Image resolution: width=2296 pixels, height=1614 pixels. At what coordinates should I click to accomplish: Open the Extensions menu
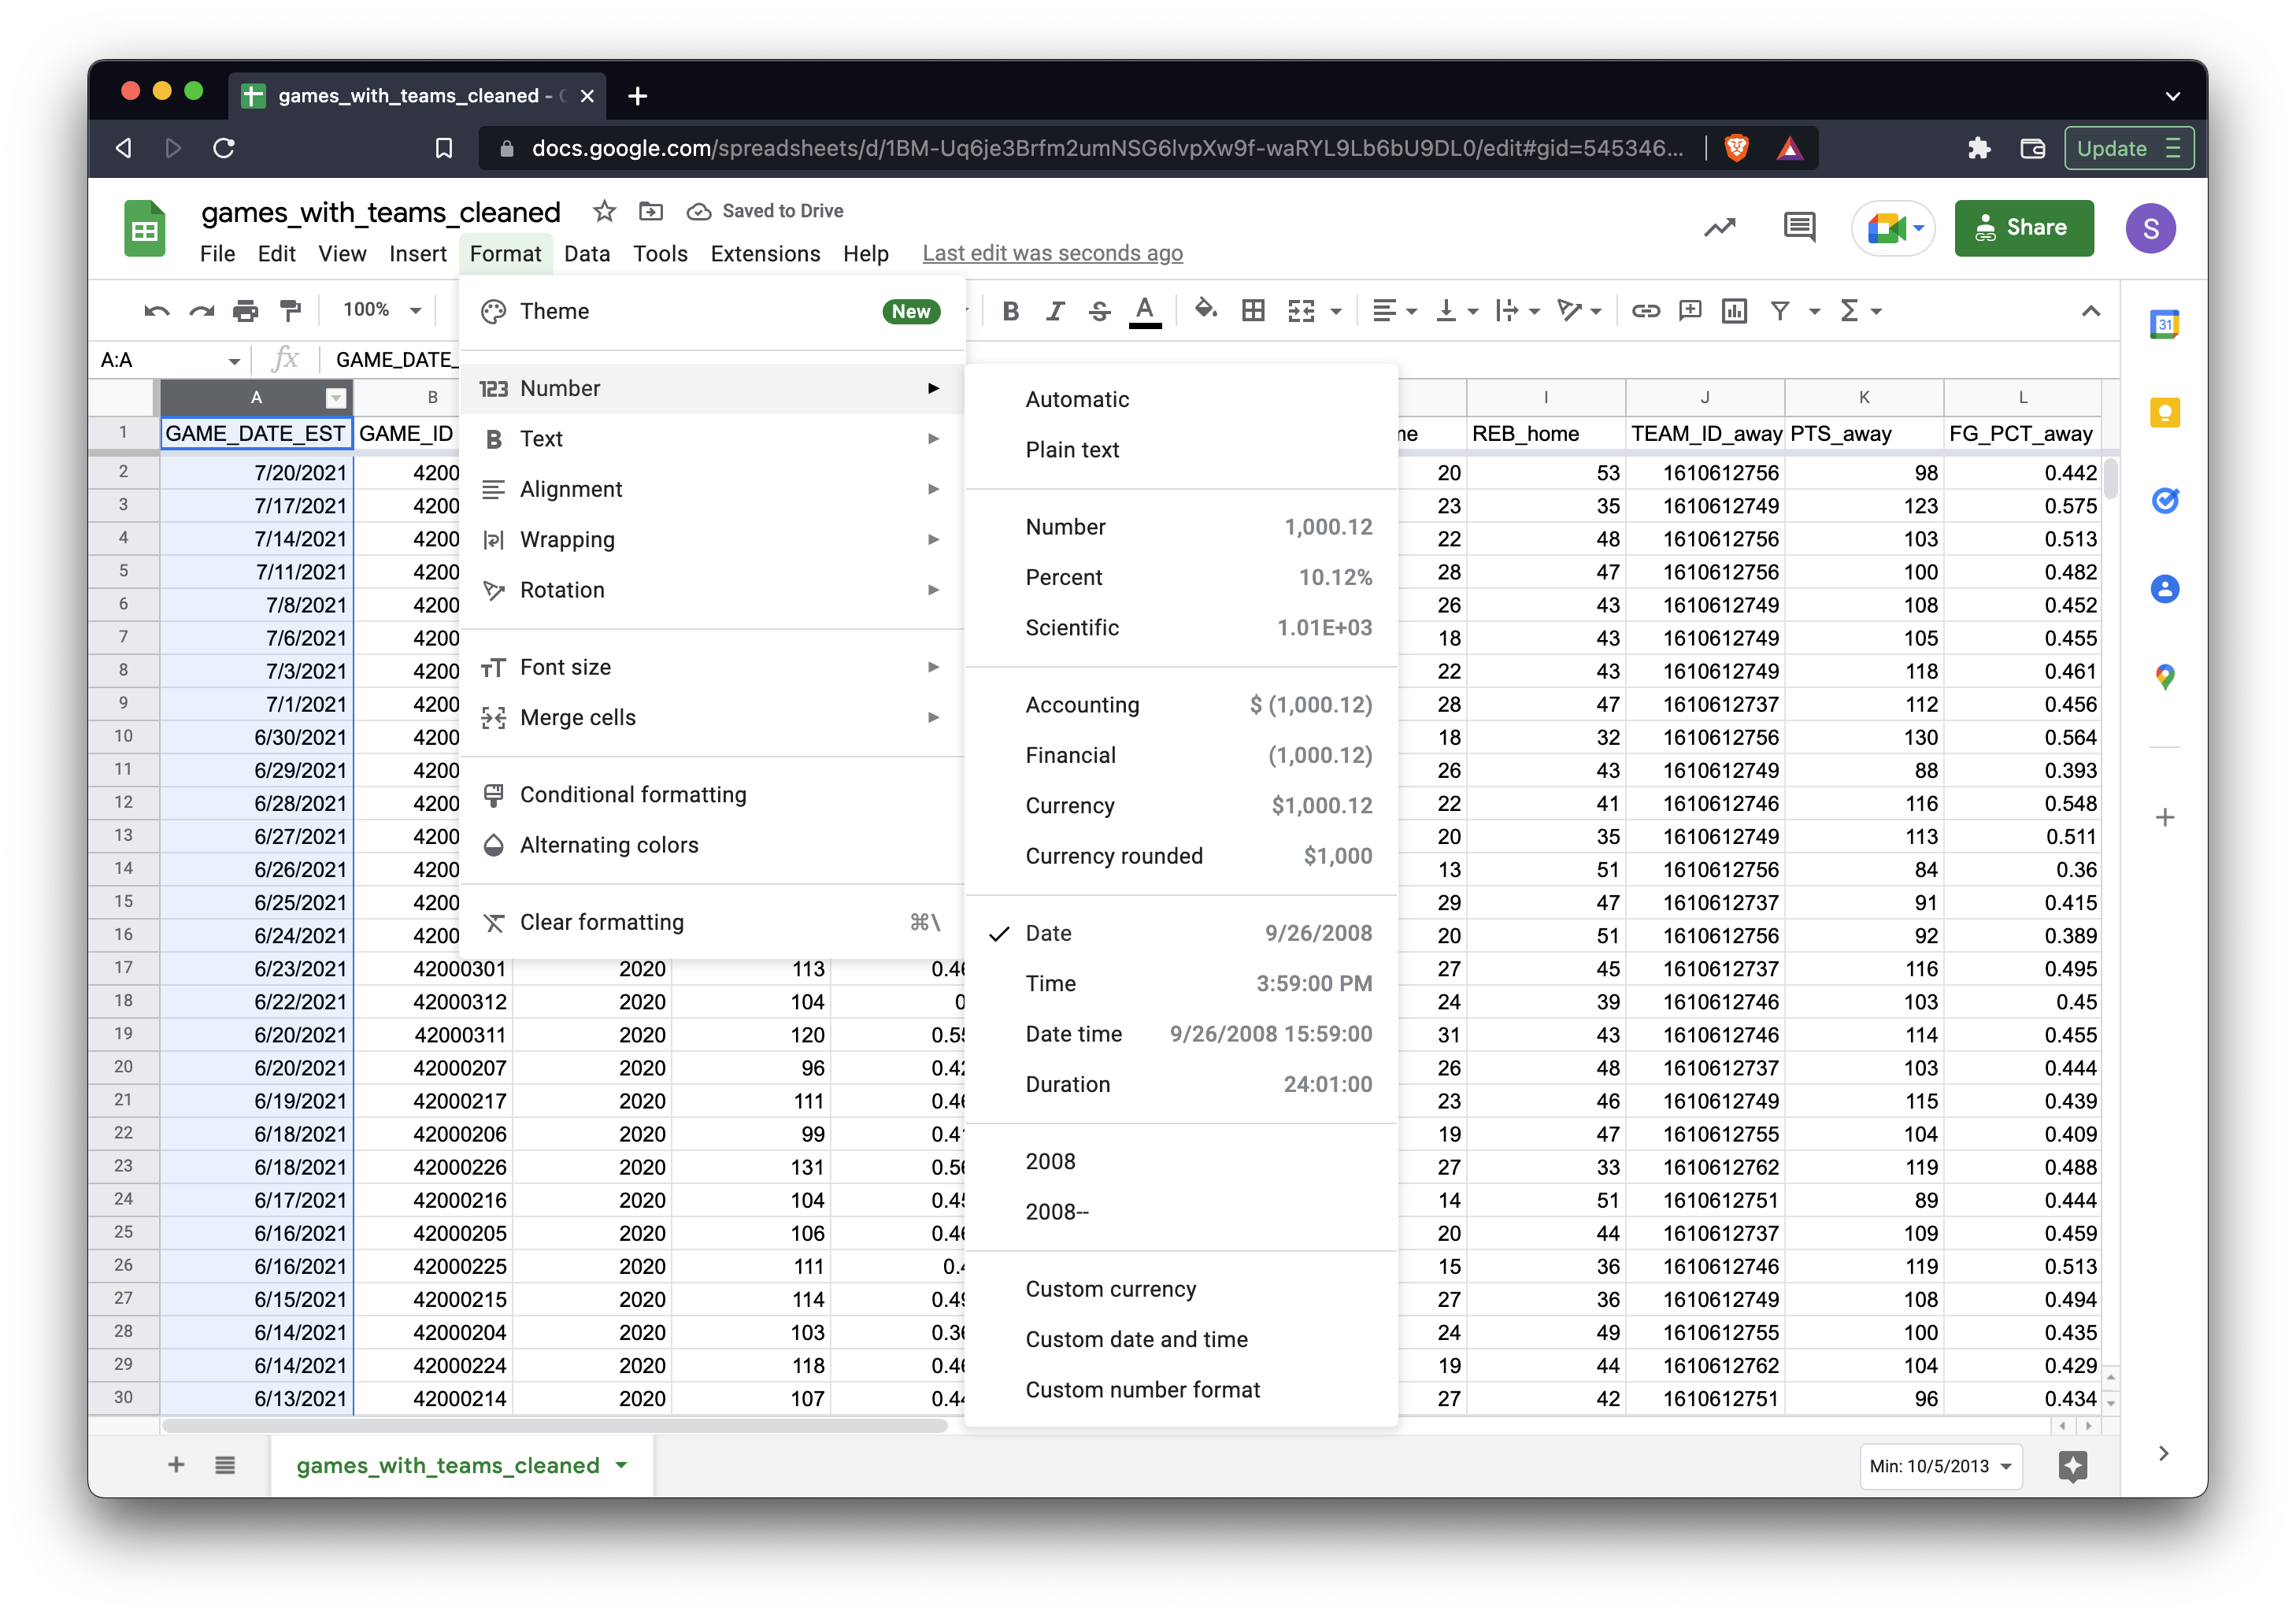tap(765, 253)
